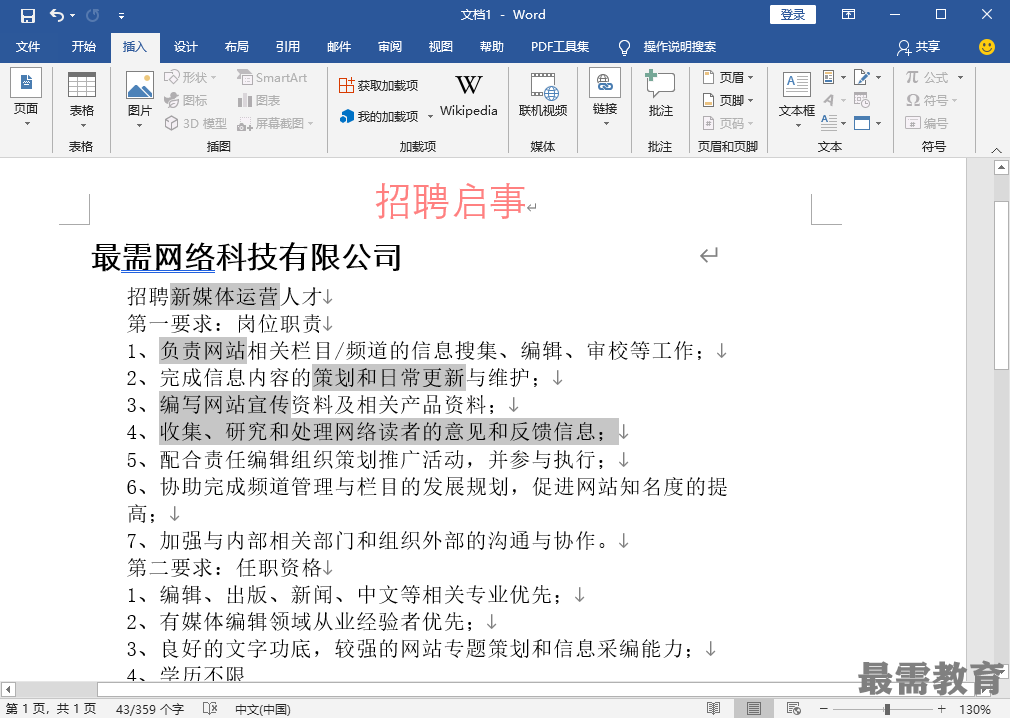Insert a table with the 表格 button
Image resolution: width=1010 pixels, height=718 pixels.
pos(82,99)
